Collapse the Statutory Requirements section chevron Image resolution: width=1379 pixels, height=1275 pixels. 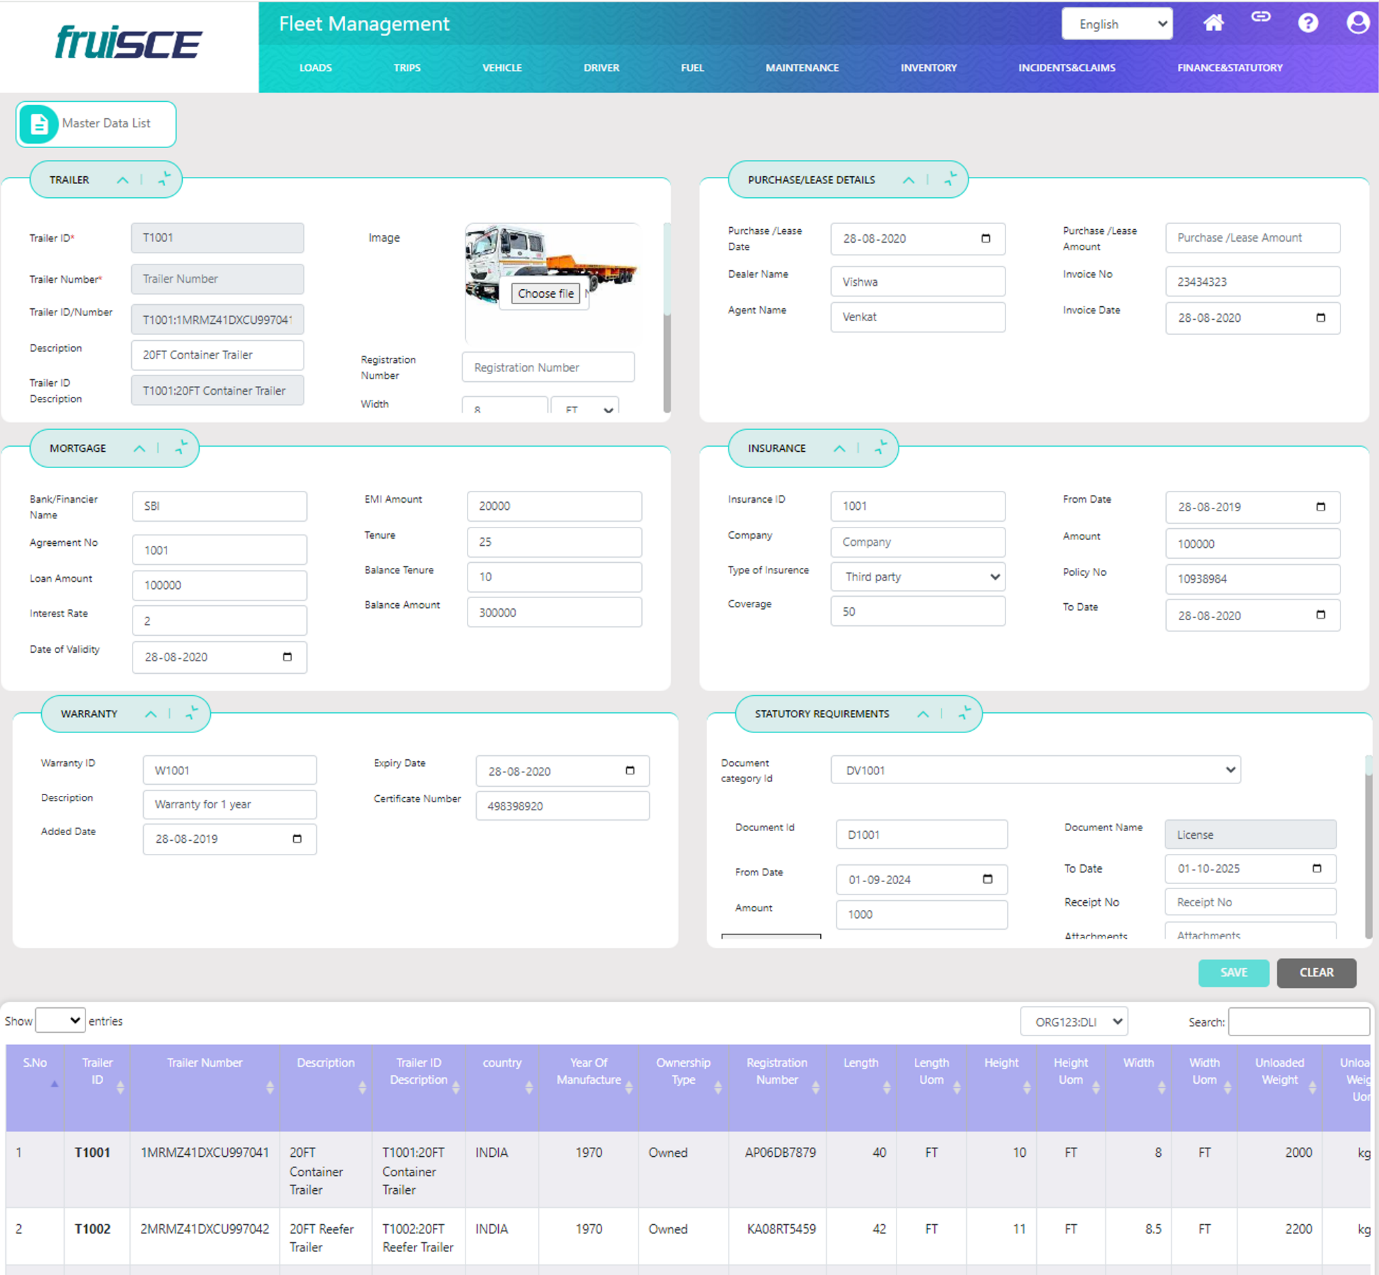(923, 714)
